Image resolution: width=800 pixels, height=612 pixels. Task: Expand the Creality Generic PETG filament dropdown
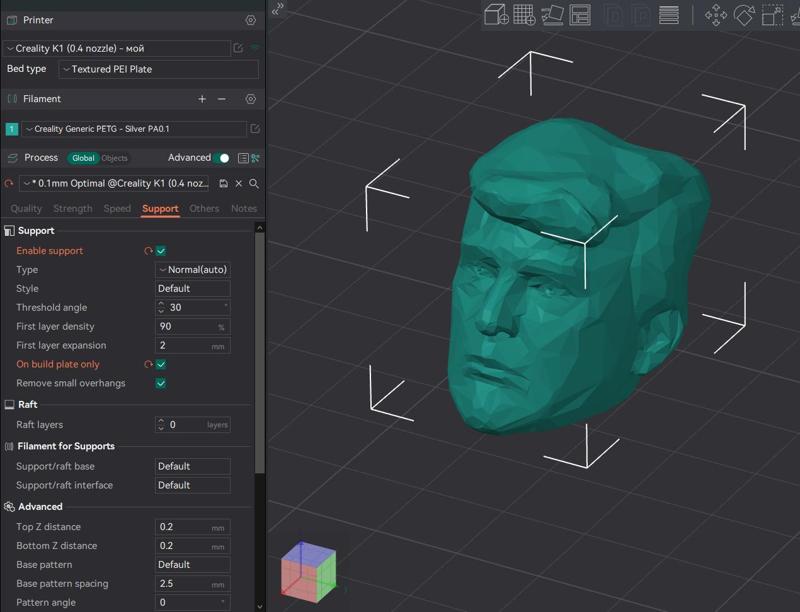point(134,129)
